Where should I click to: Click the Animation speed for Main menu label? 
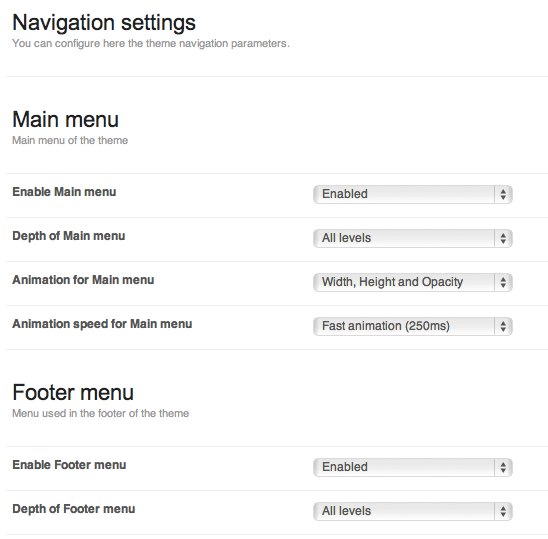point(102,324)
